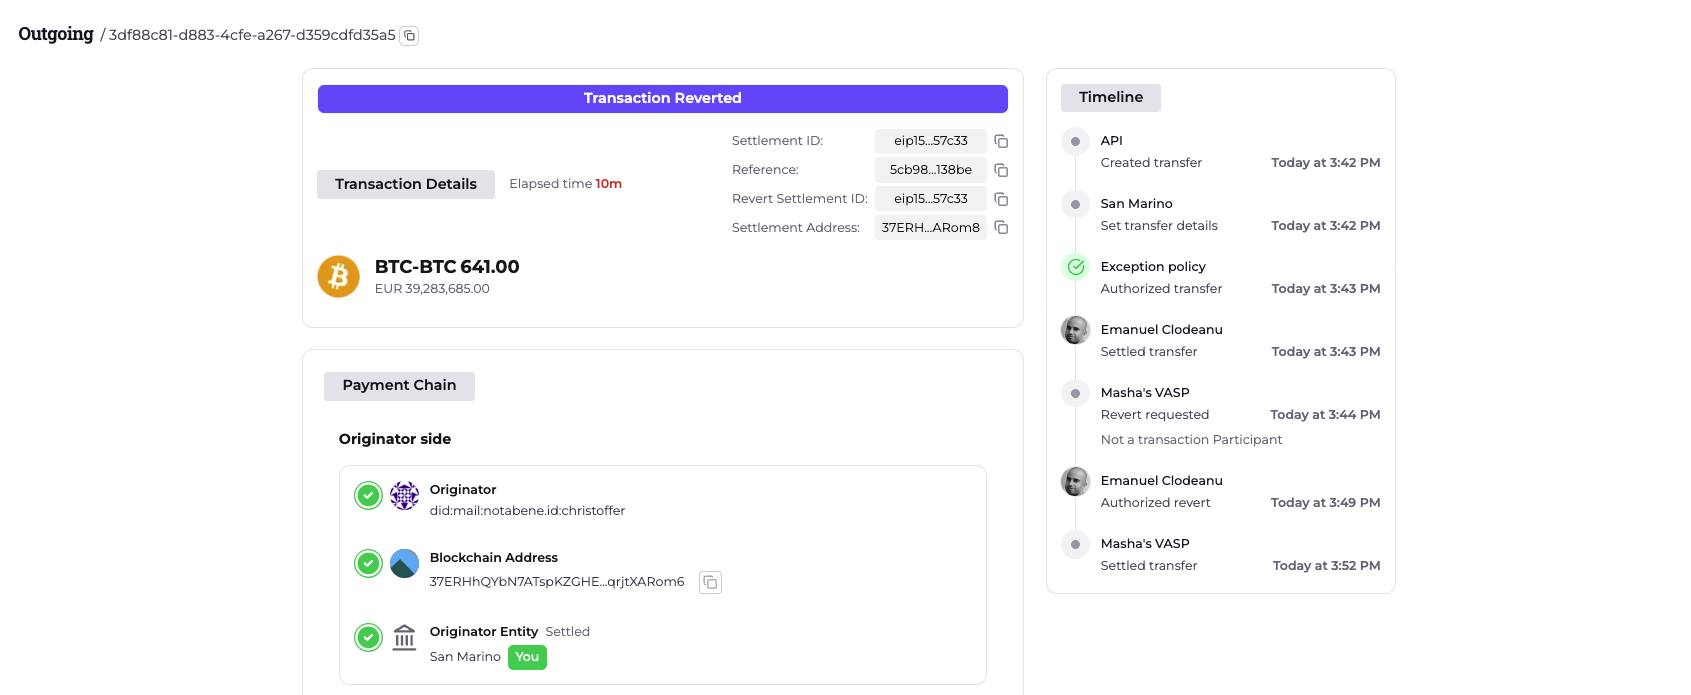The width and height of the screenshot is (1691, 695).
Task: Click the Originator Entity Settled status
Action: point(567,632)
